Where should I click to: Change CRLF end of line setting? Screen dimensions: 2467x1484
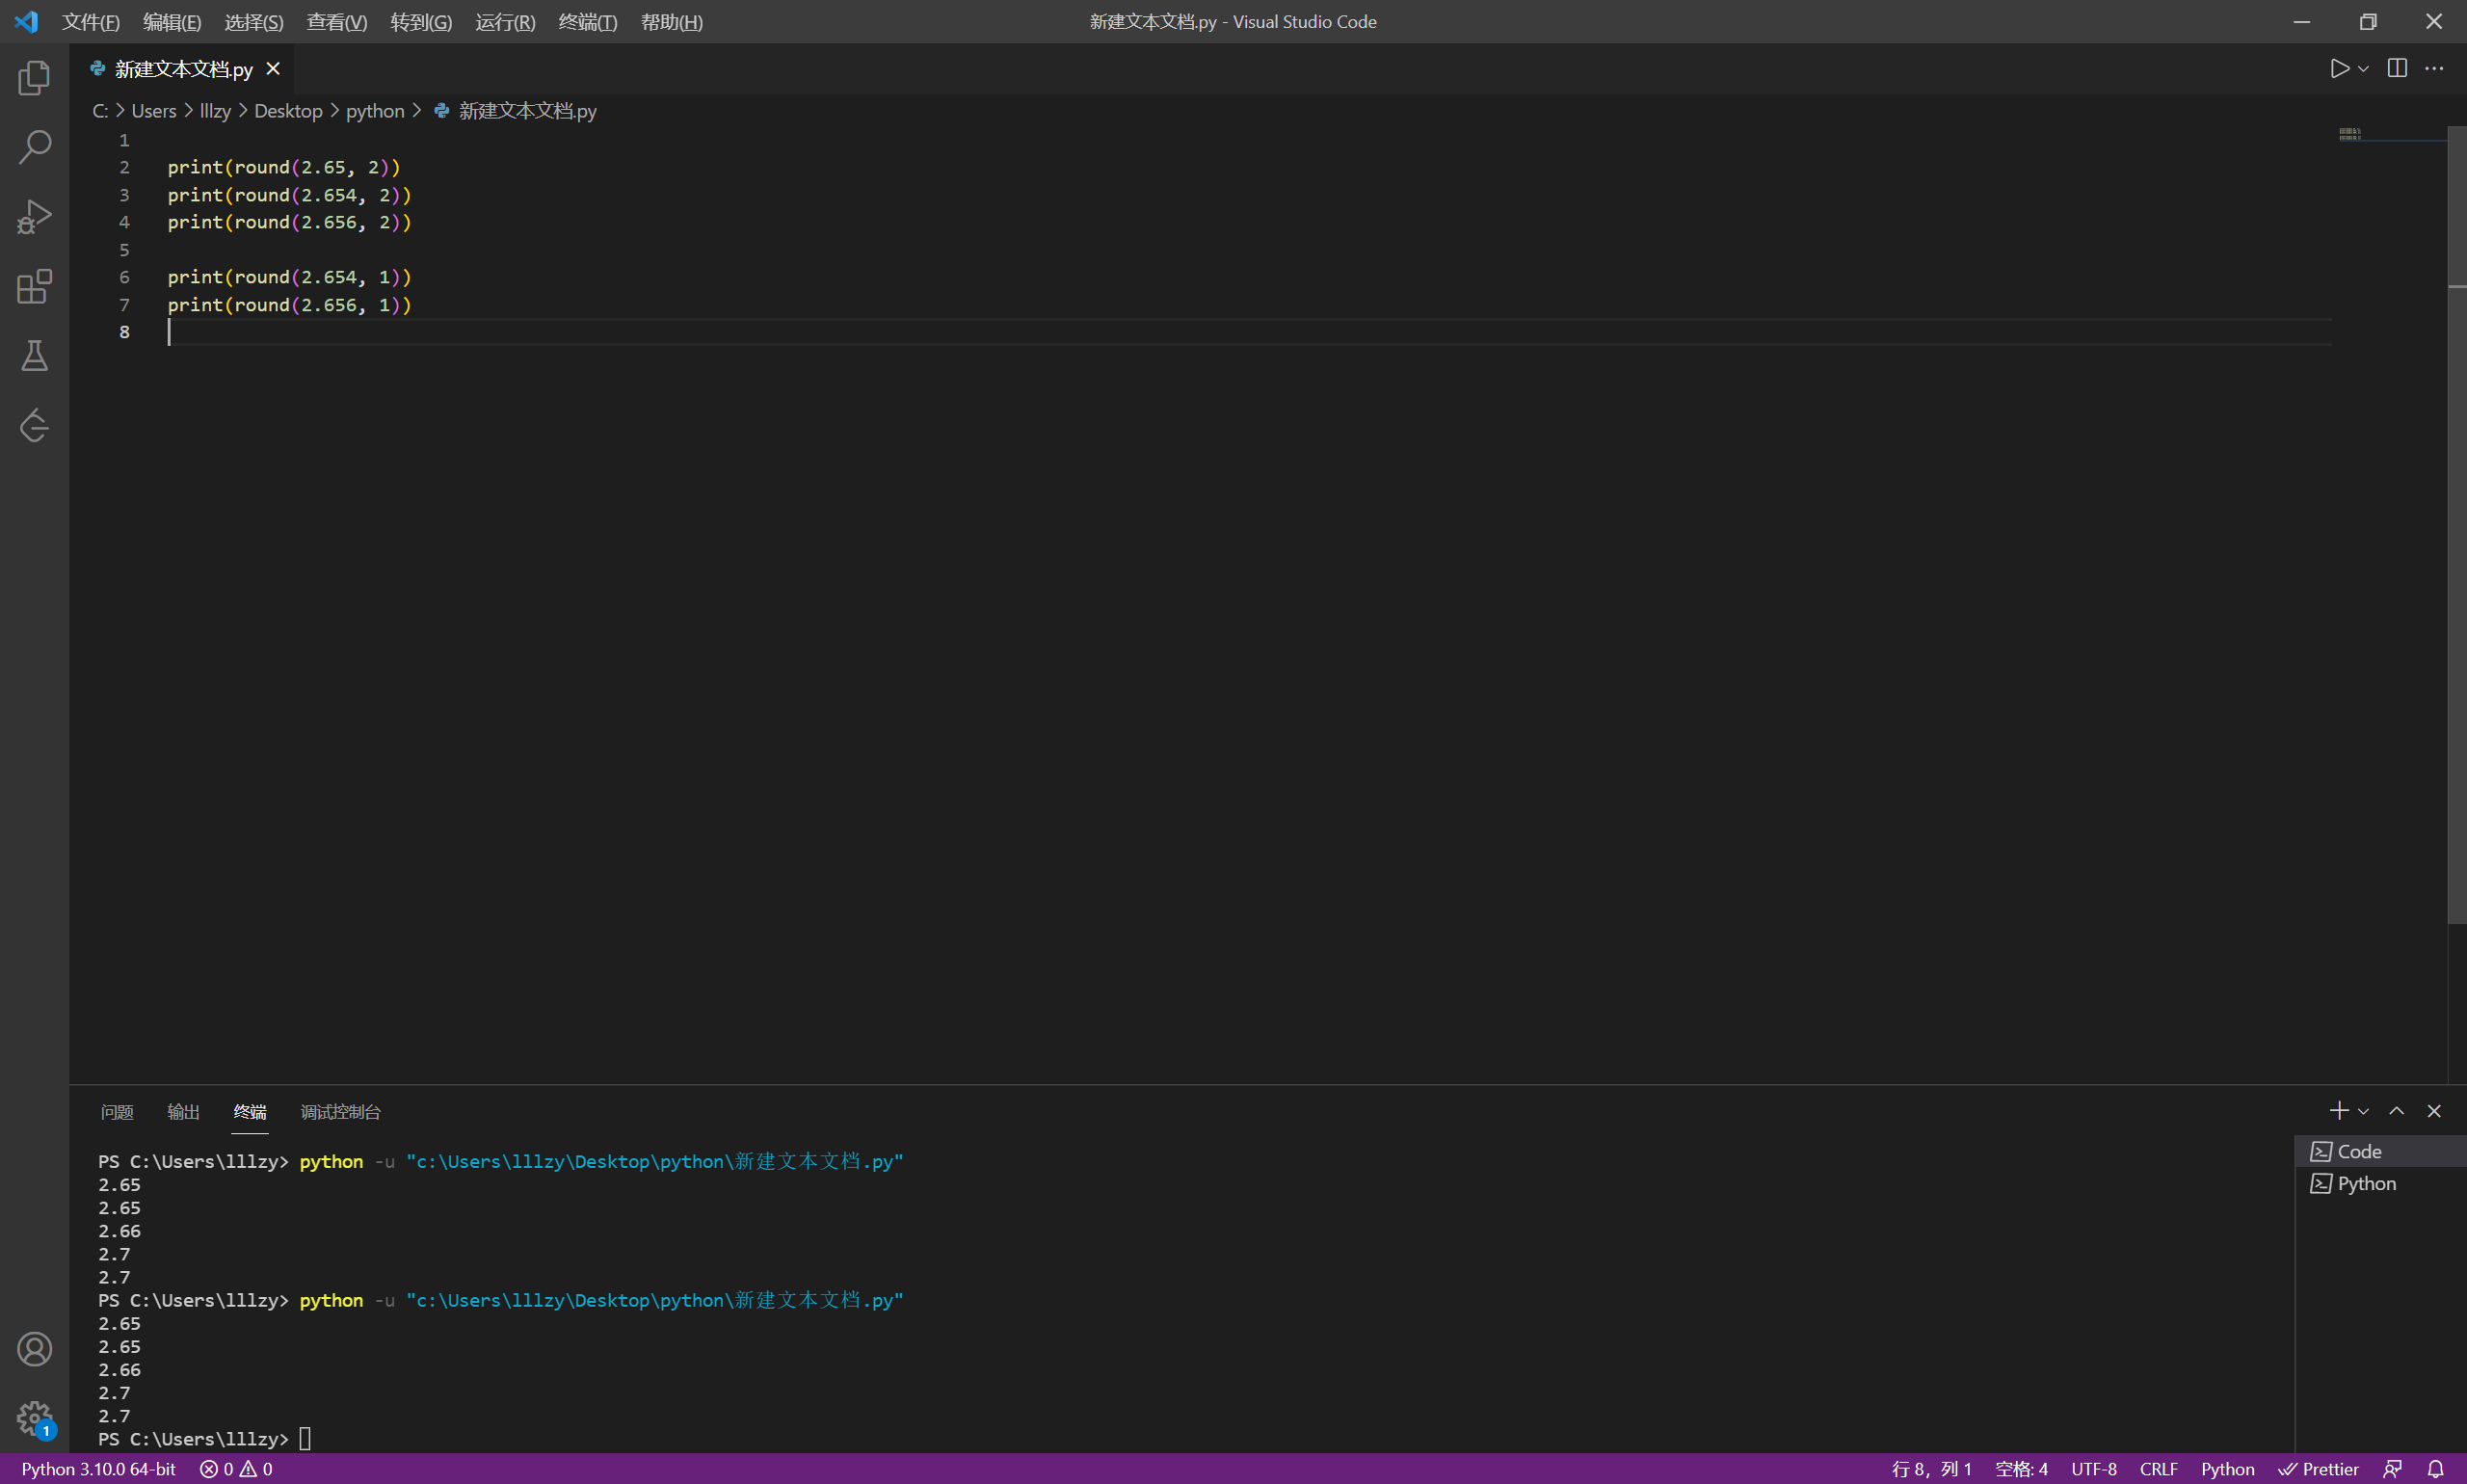(2158, 1469)
